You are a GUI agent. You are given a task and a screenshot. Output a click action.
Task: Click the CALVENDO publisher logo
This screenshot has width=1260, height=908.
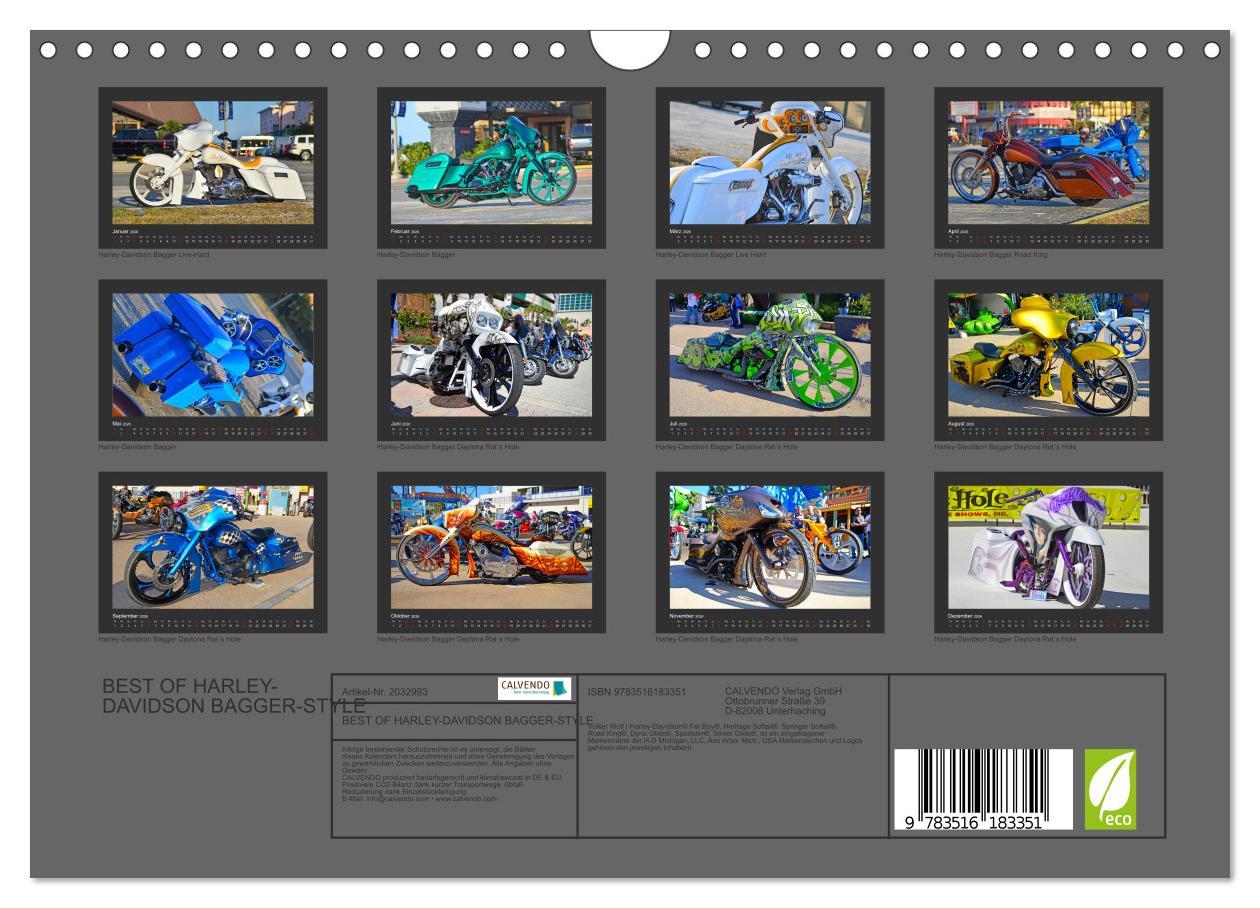click(x=531, y=688)
